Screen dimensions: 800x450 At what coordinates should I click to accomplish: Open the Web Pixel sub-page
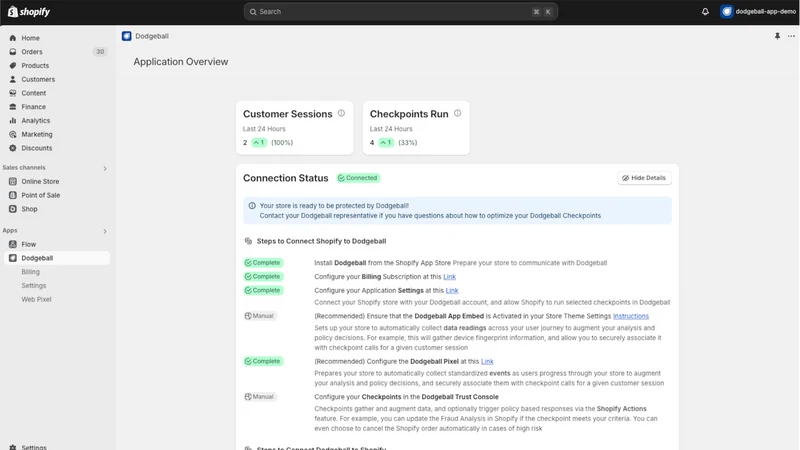click(36, 299)
